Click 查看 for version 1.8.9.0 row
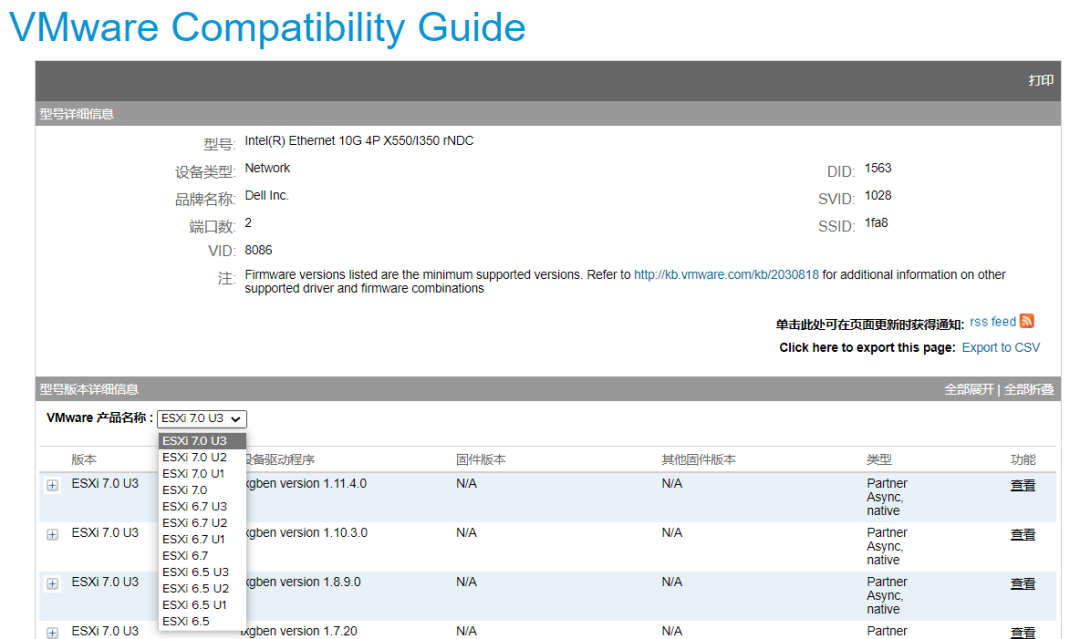Screen dimensions: 1080x639 point(1022,584)
